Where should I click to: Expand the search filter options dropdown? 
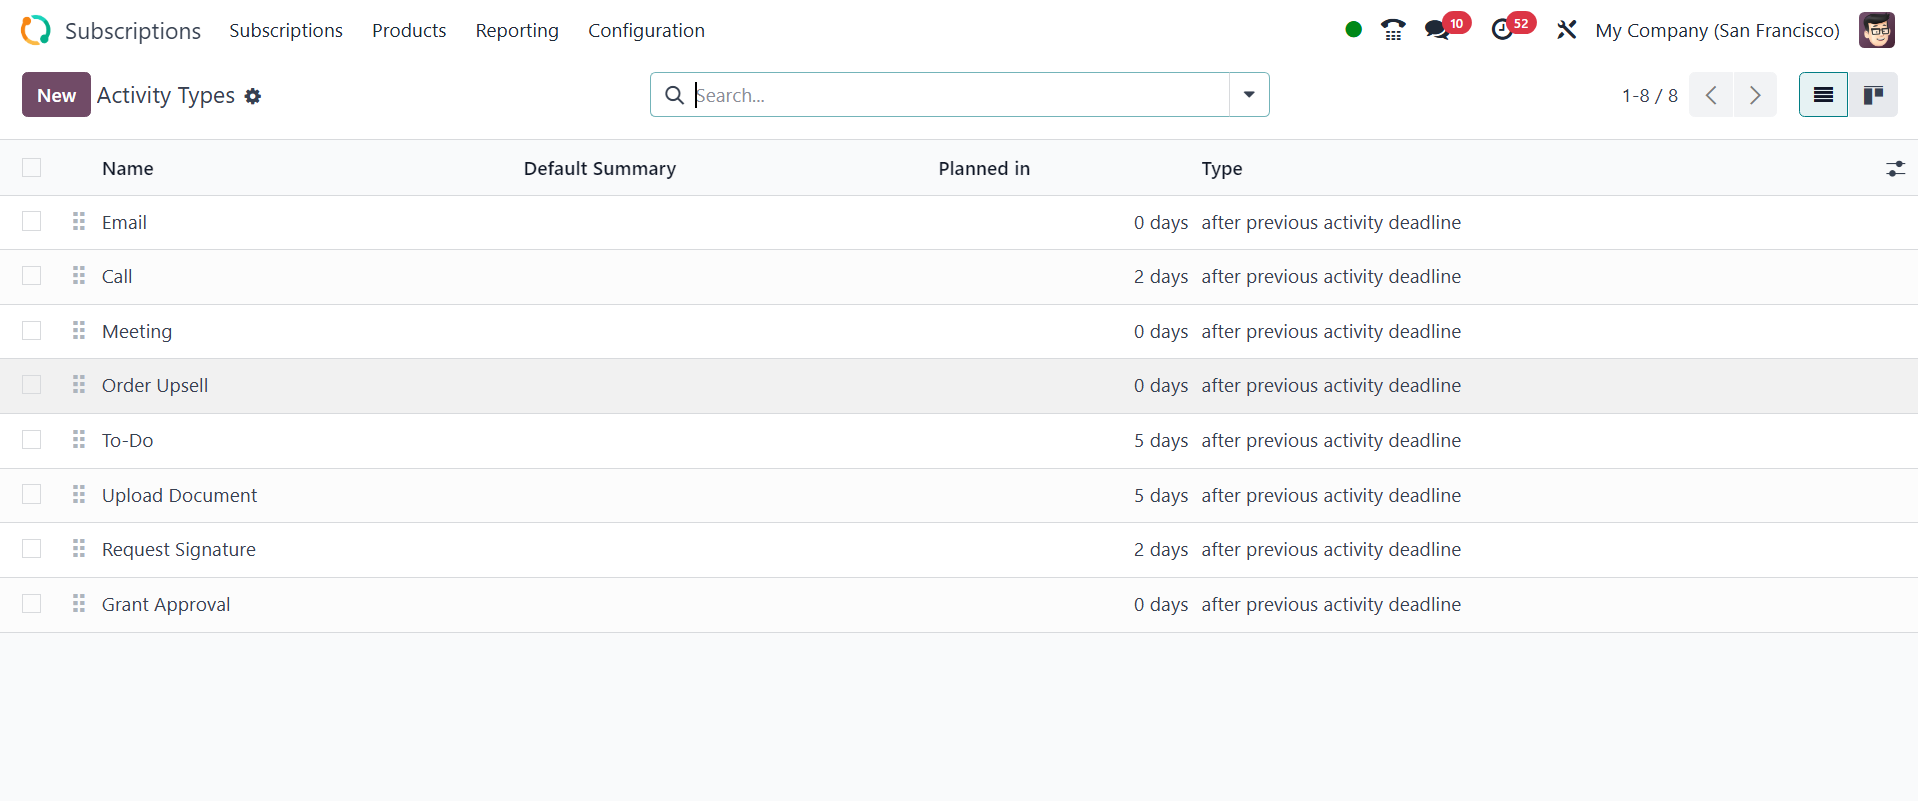pos(1249,95)
